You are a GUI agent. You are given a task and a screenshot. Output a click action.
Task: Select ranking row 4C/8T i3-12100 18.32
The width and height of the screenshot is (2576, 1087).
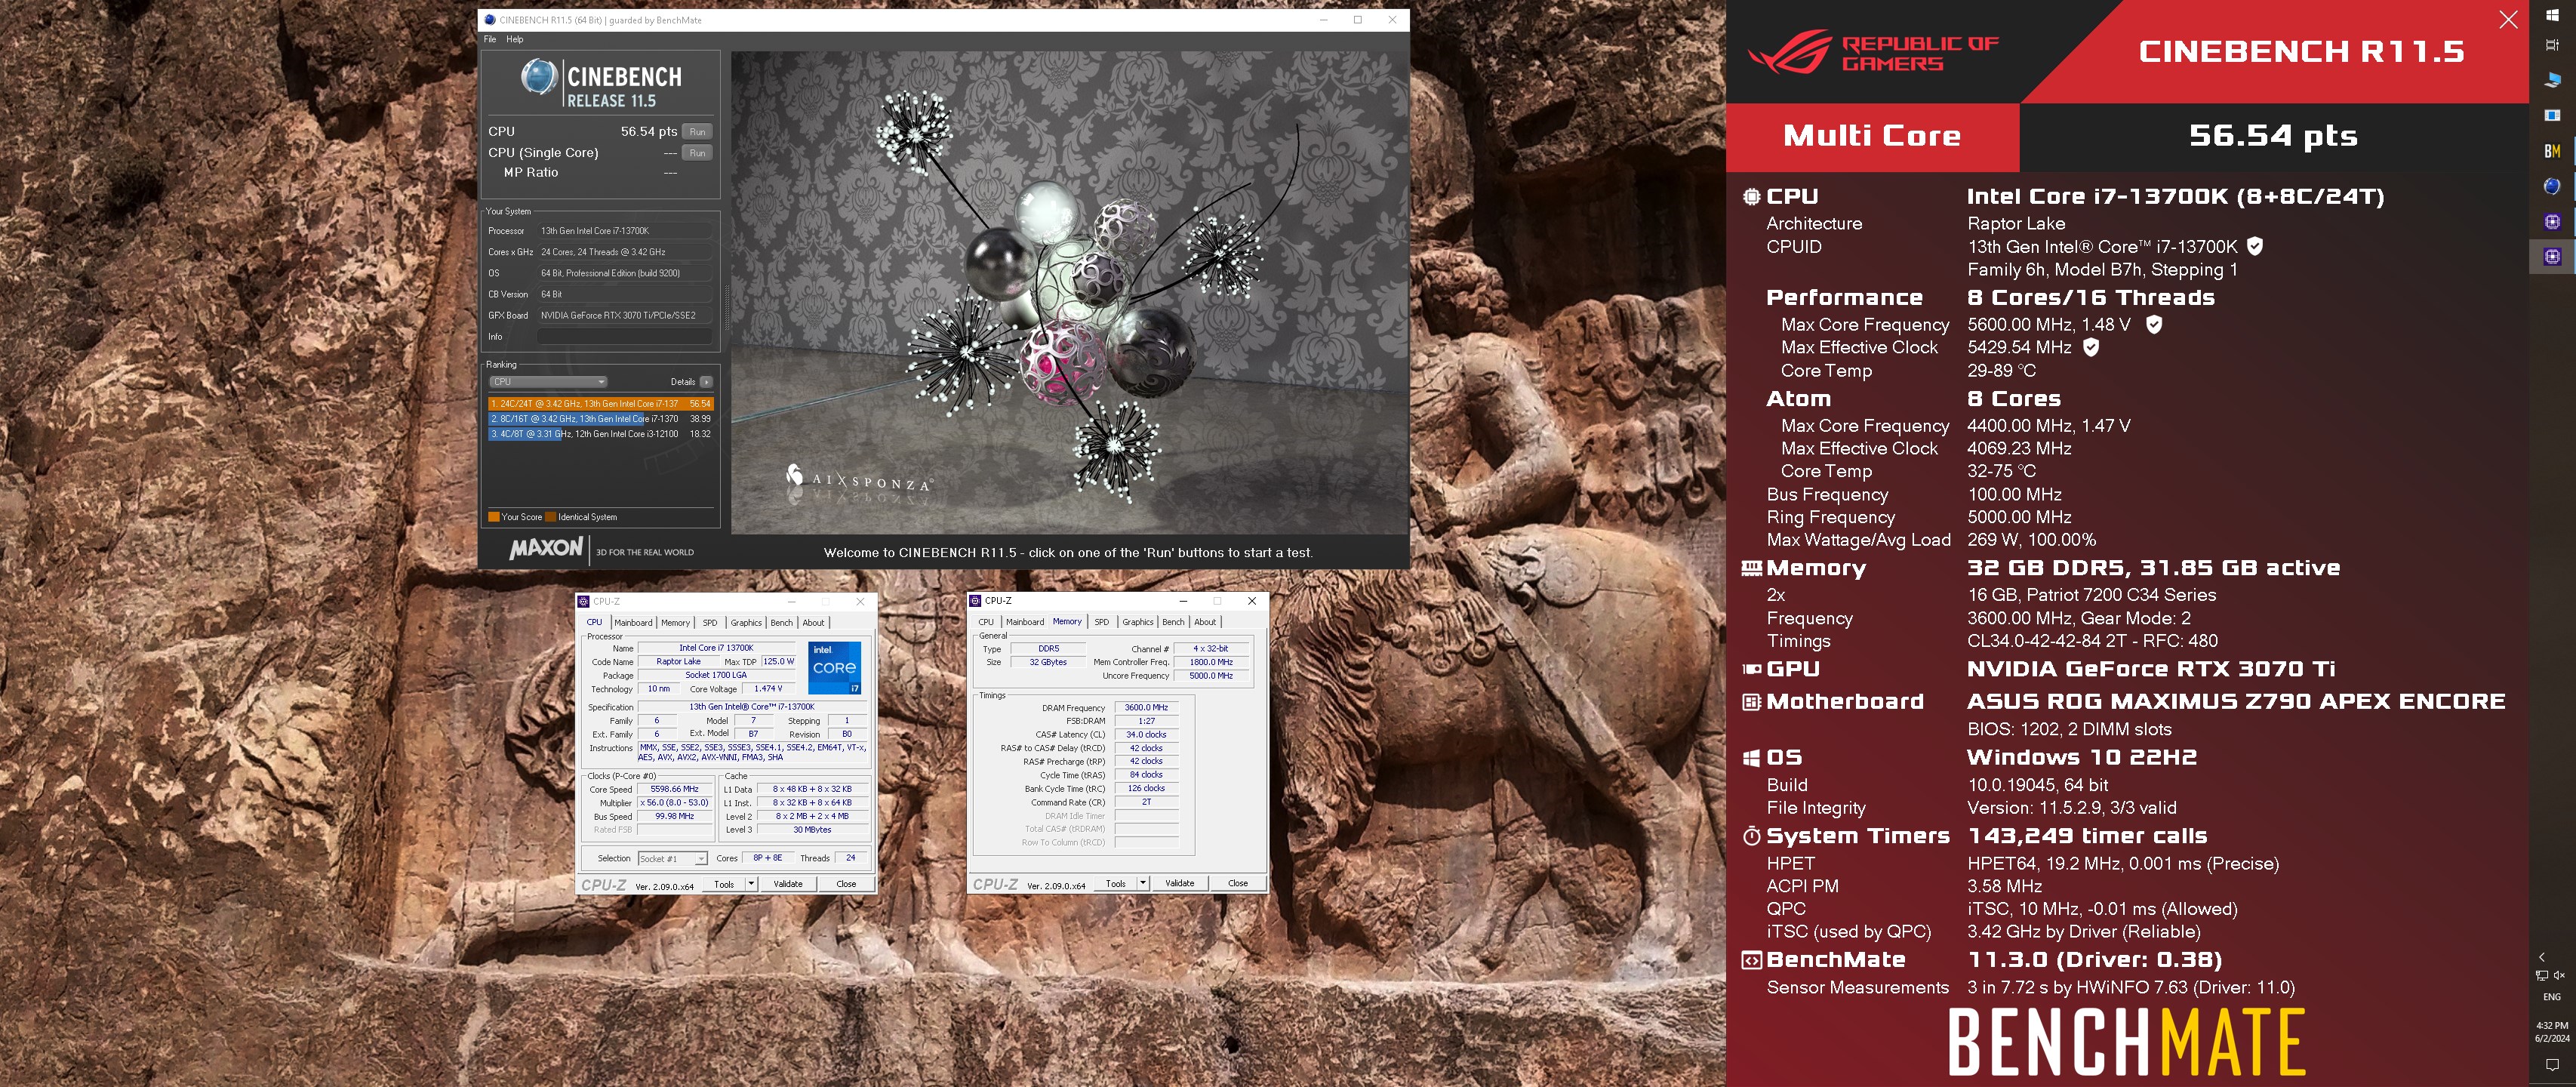coord(601,434)
